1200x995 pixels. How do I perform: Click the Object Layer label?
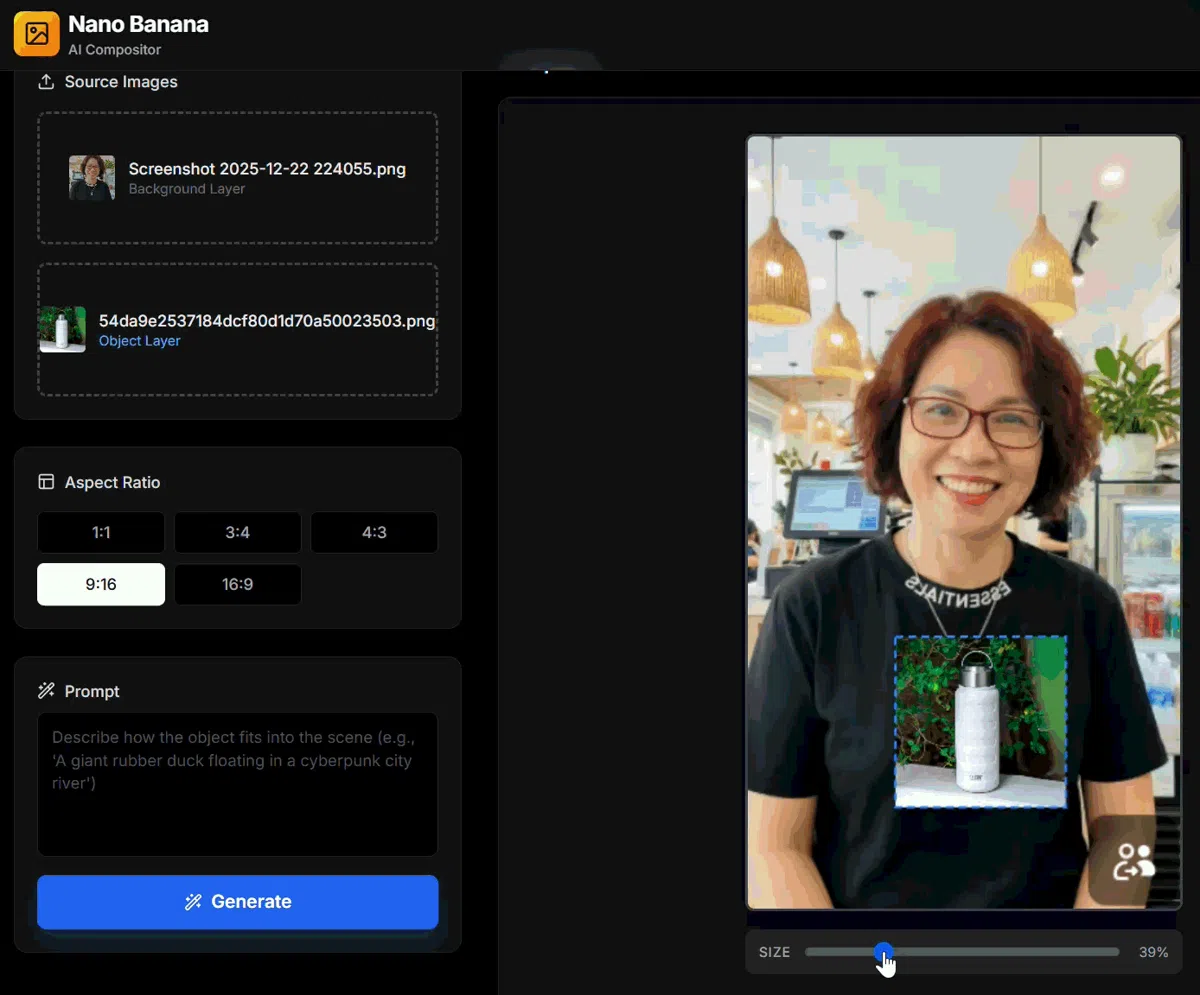pos(140,341)
